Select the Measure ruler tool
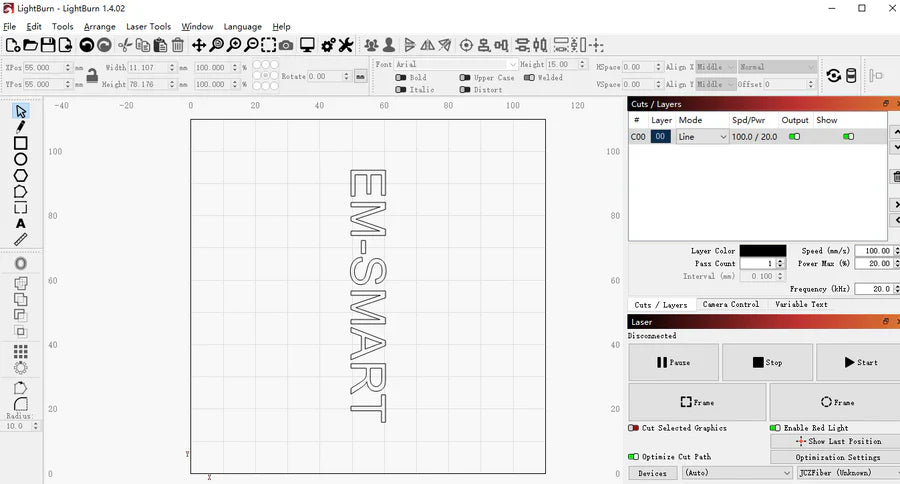 (21, 239)
